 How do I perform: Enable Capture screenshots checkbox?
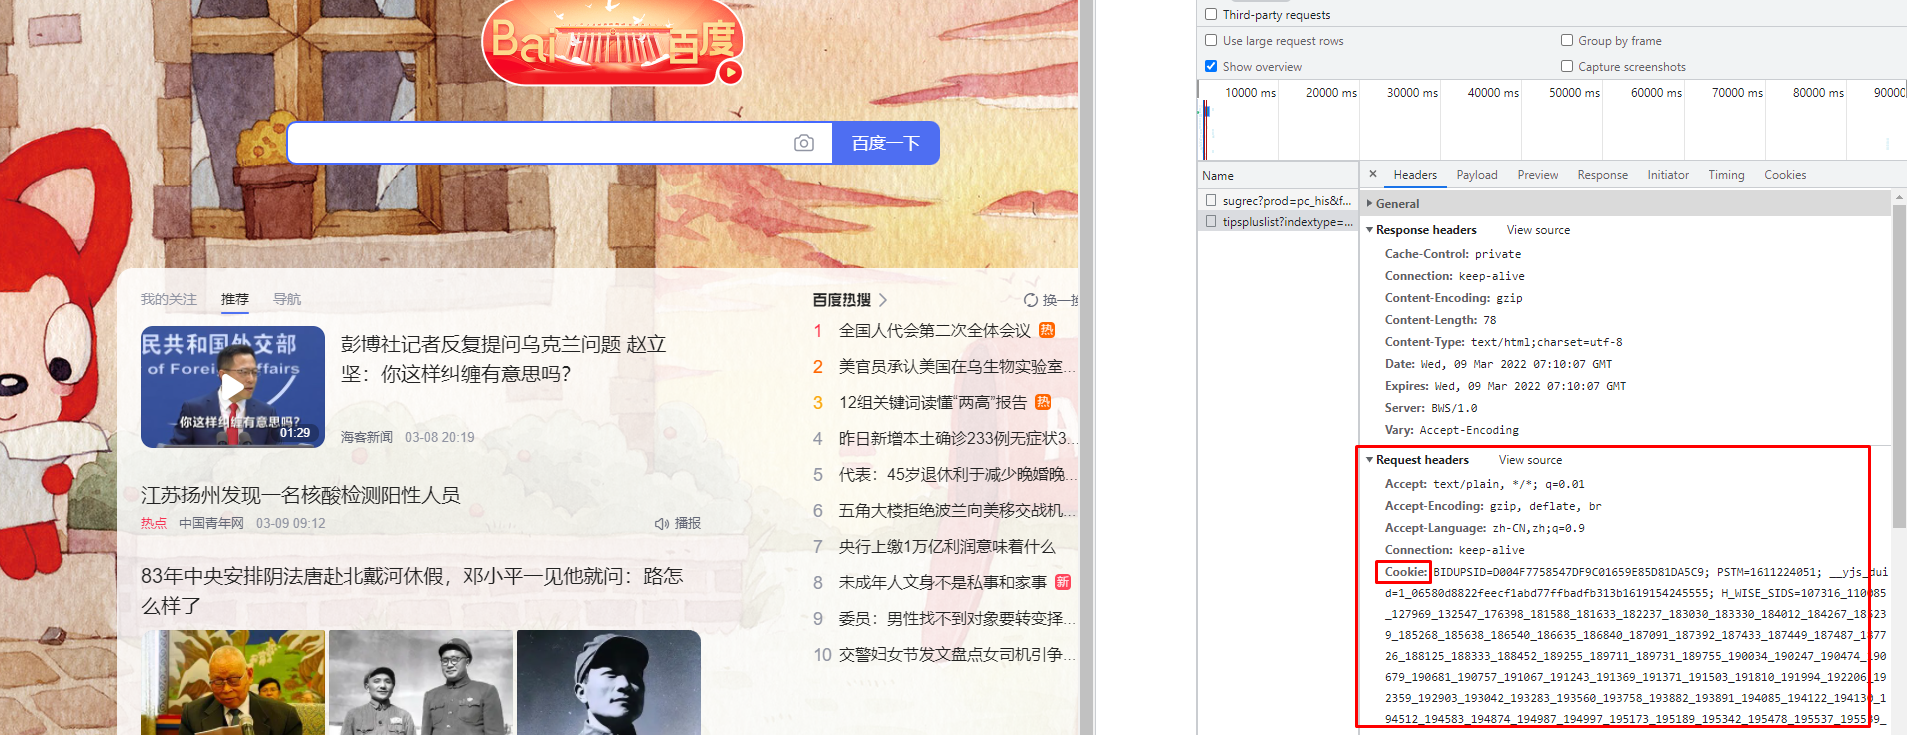click(1567, 66)
